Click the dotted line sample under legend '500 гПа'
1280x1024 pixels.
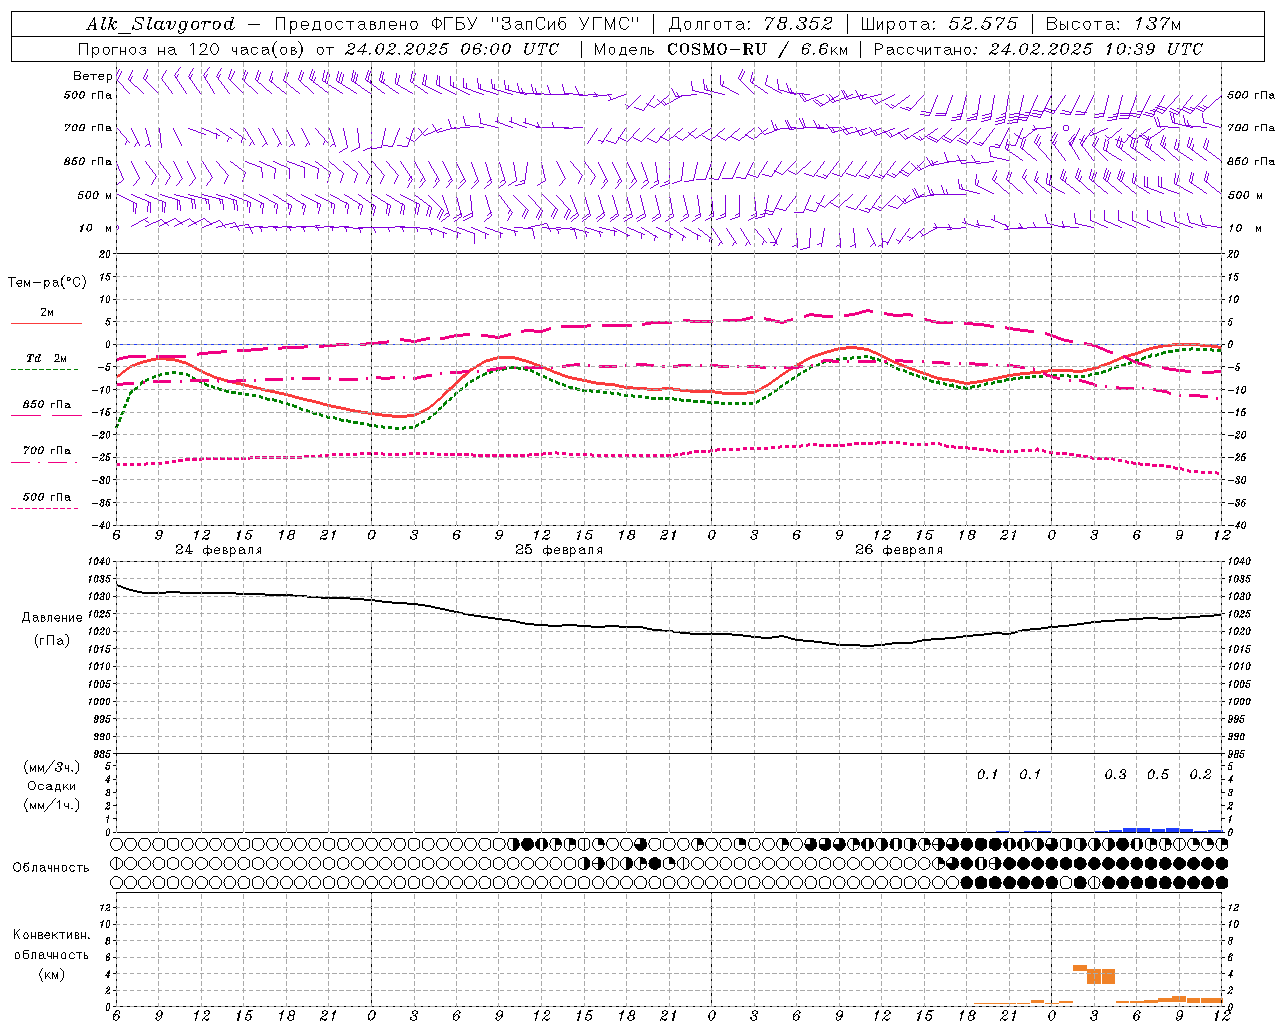(x=44, y=508)
